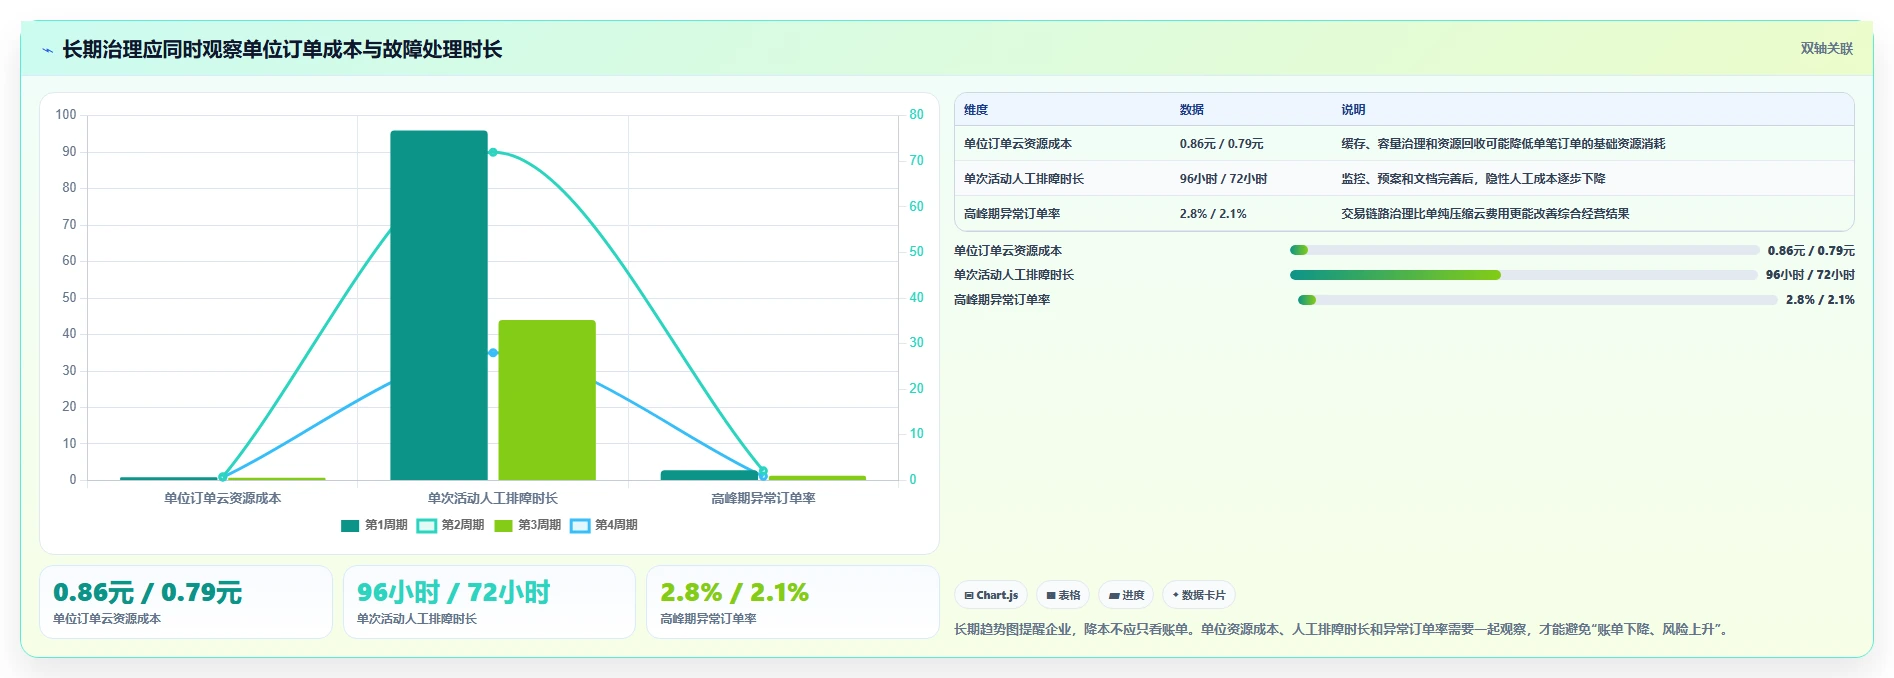Click the 缓存、容量治理和资源回收 description cell
This screenshot has width=1894, height=678.
[1503, 144]
